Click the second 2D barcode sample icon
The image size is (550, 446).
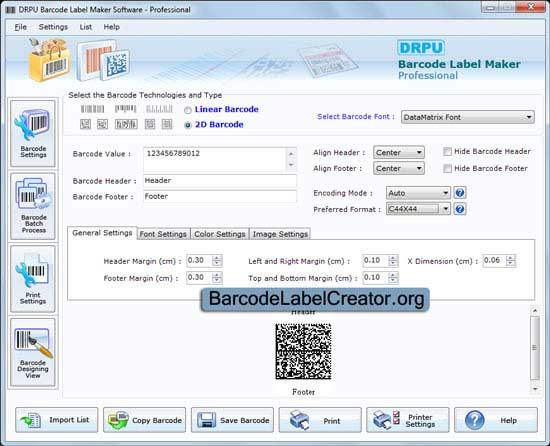coord(102,124)
